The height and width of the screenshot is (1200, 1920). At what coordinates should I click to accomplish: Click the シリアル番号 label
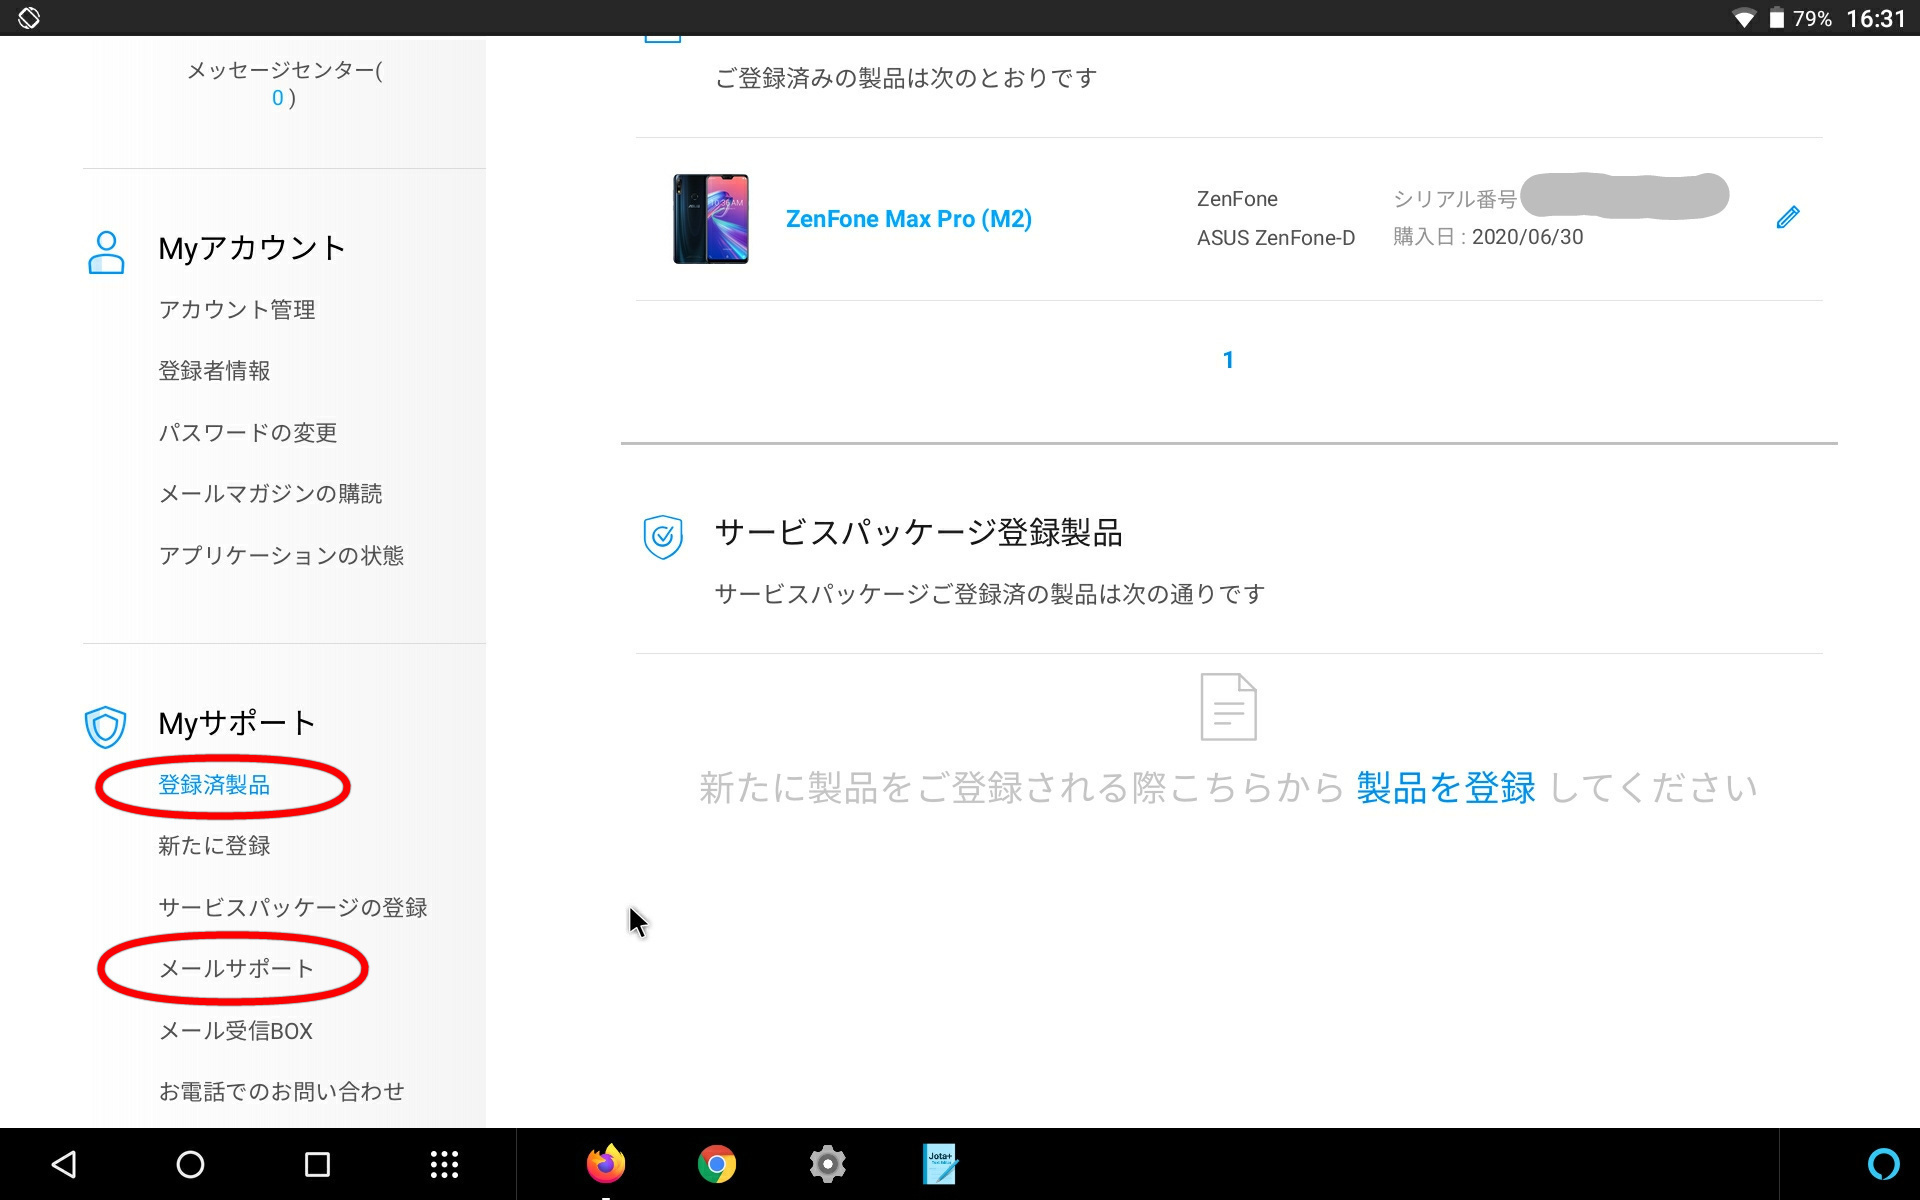1454,199
